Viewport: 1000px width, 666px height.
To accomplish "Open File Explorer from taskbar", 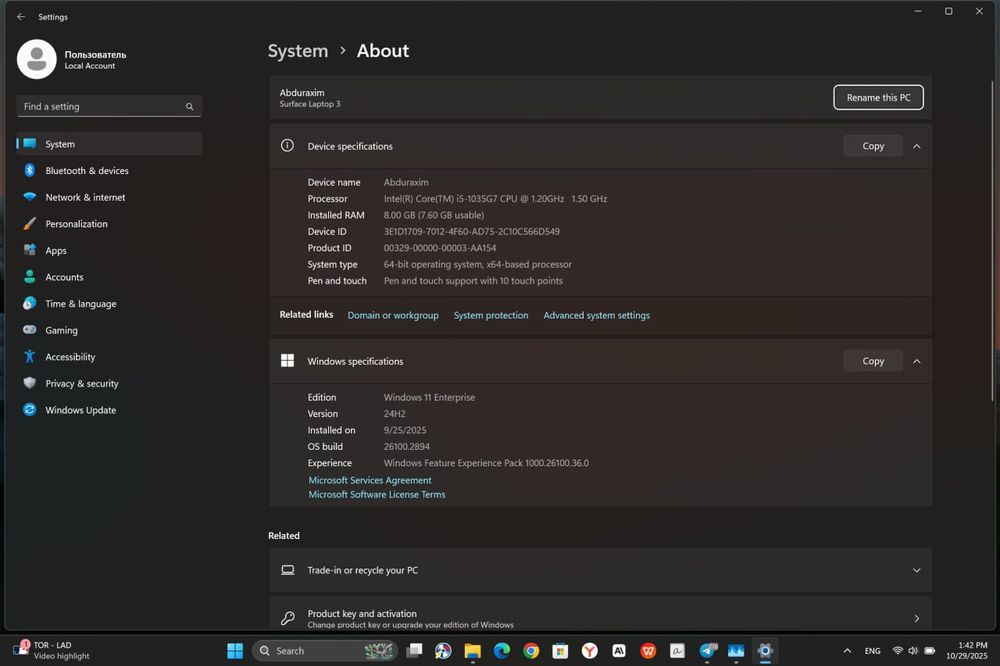I will [473, 651].
